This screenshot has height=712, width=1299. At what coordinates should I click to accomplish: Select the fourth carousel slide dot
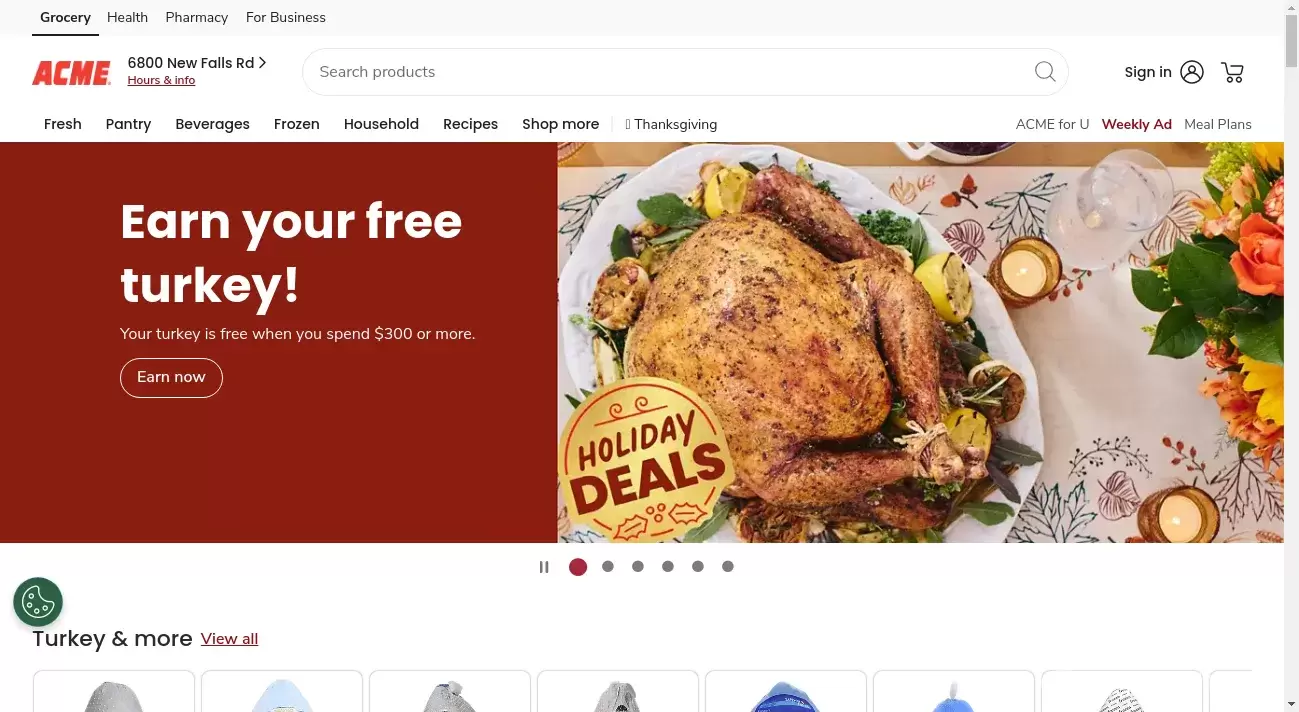668,566
